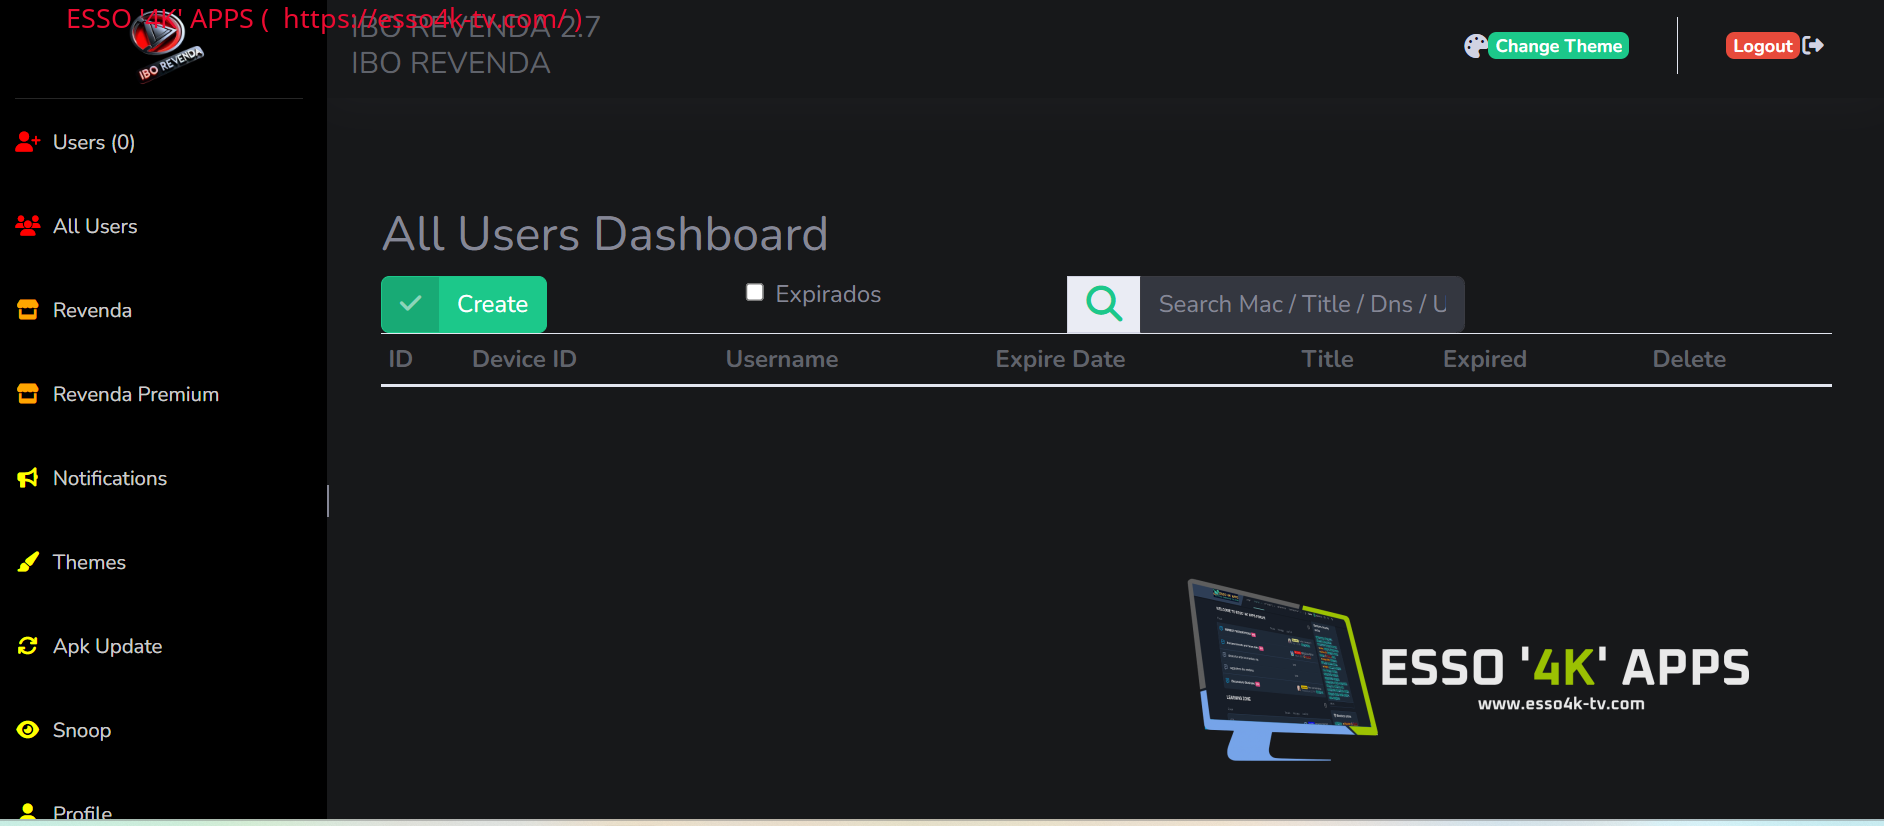Click the refresh icon for Apk Update
The width and height of the screenshot is (1884, 826).
28,646
